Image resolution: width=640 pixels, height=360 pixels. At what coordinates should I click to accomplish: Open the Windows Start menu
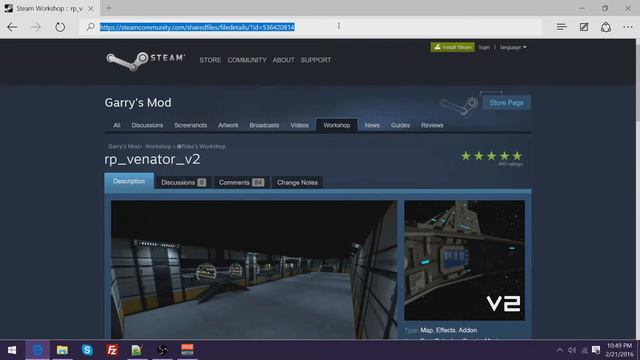pos(12,350)
